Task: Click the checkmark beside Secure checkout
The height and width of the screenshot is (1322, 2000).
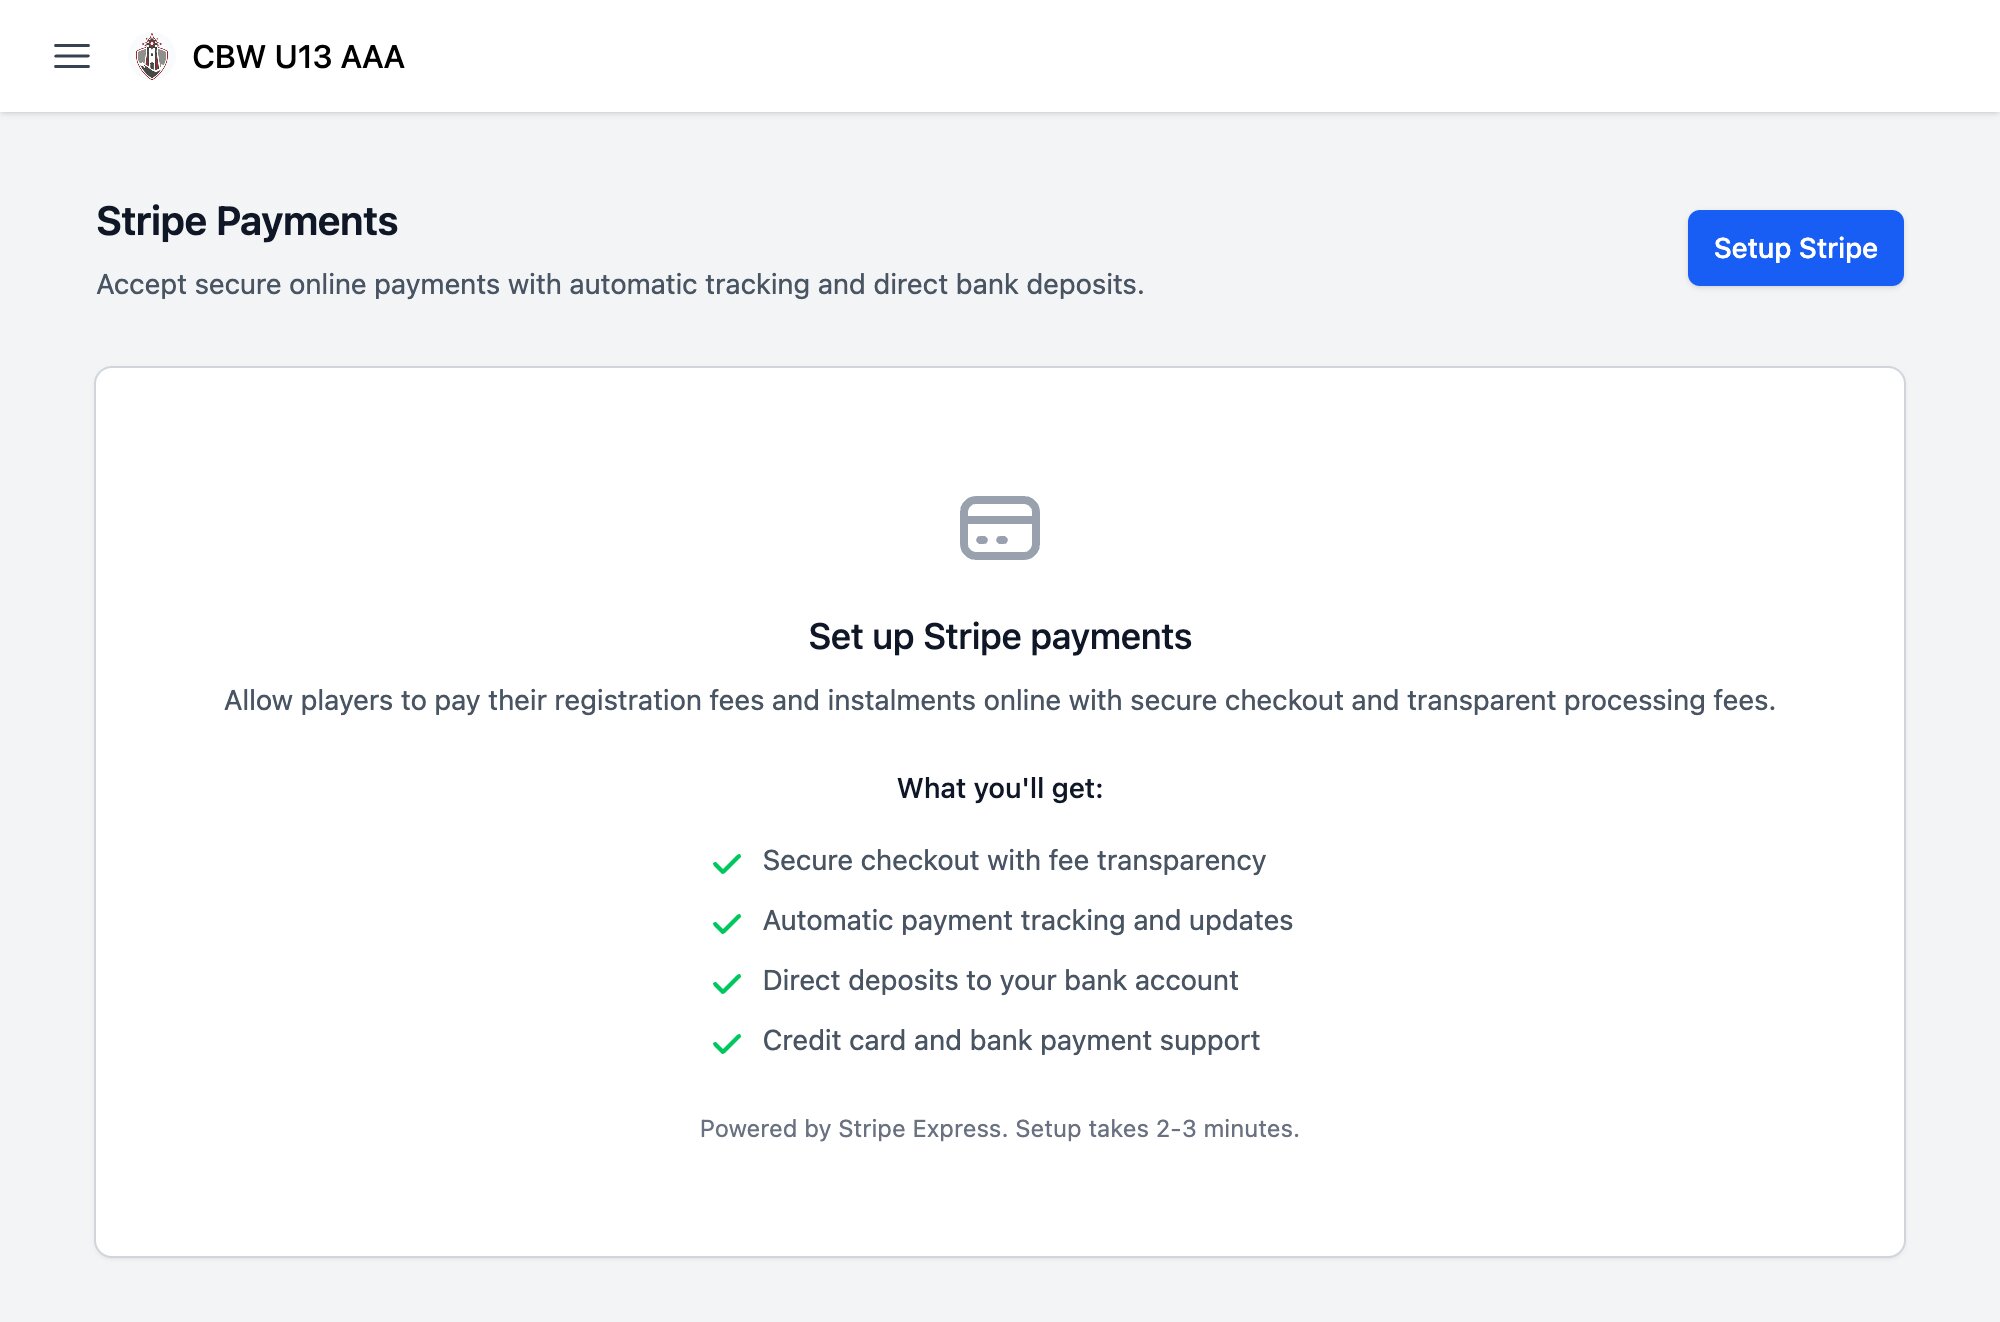Action: pyautogui.click(x=727, y=863)
